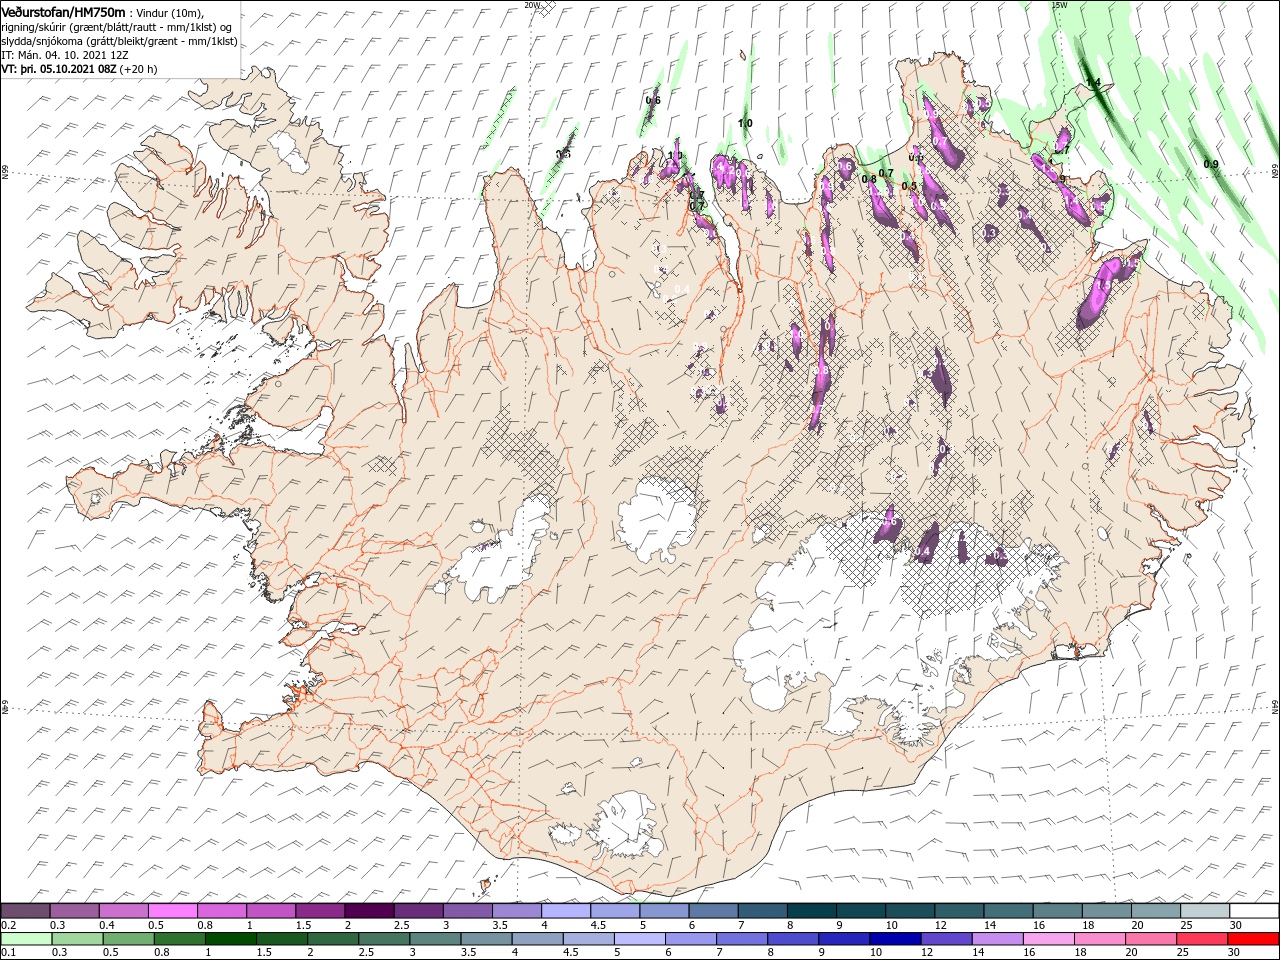
Task: Pick bottom-row red-pink swatch between 25 and 30
Action: pyautogui.click(x=1202, y=939)
